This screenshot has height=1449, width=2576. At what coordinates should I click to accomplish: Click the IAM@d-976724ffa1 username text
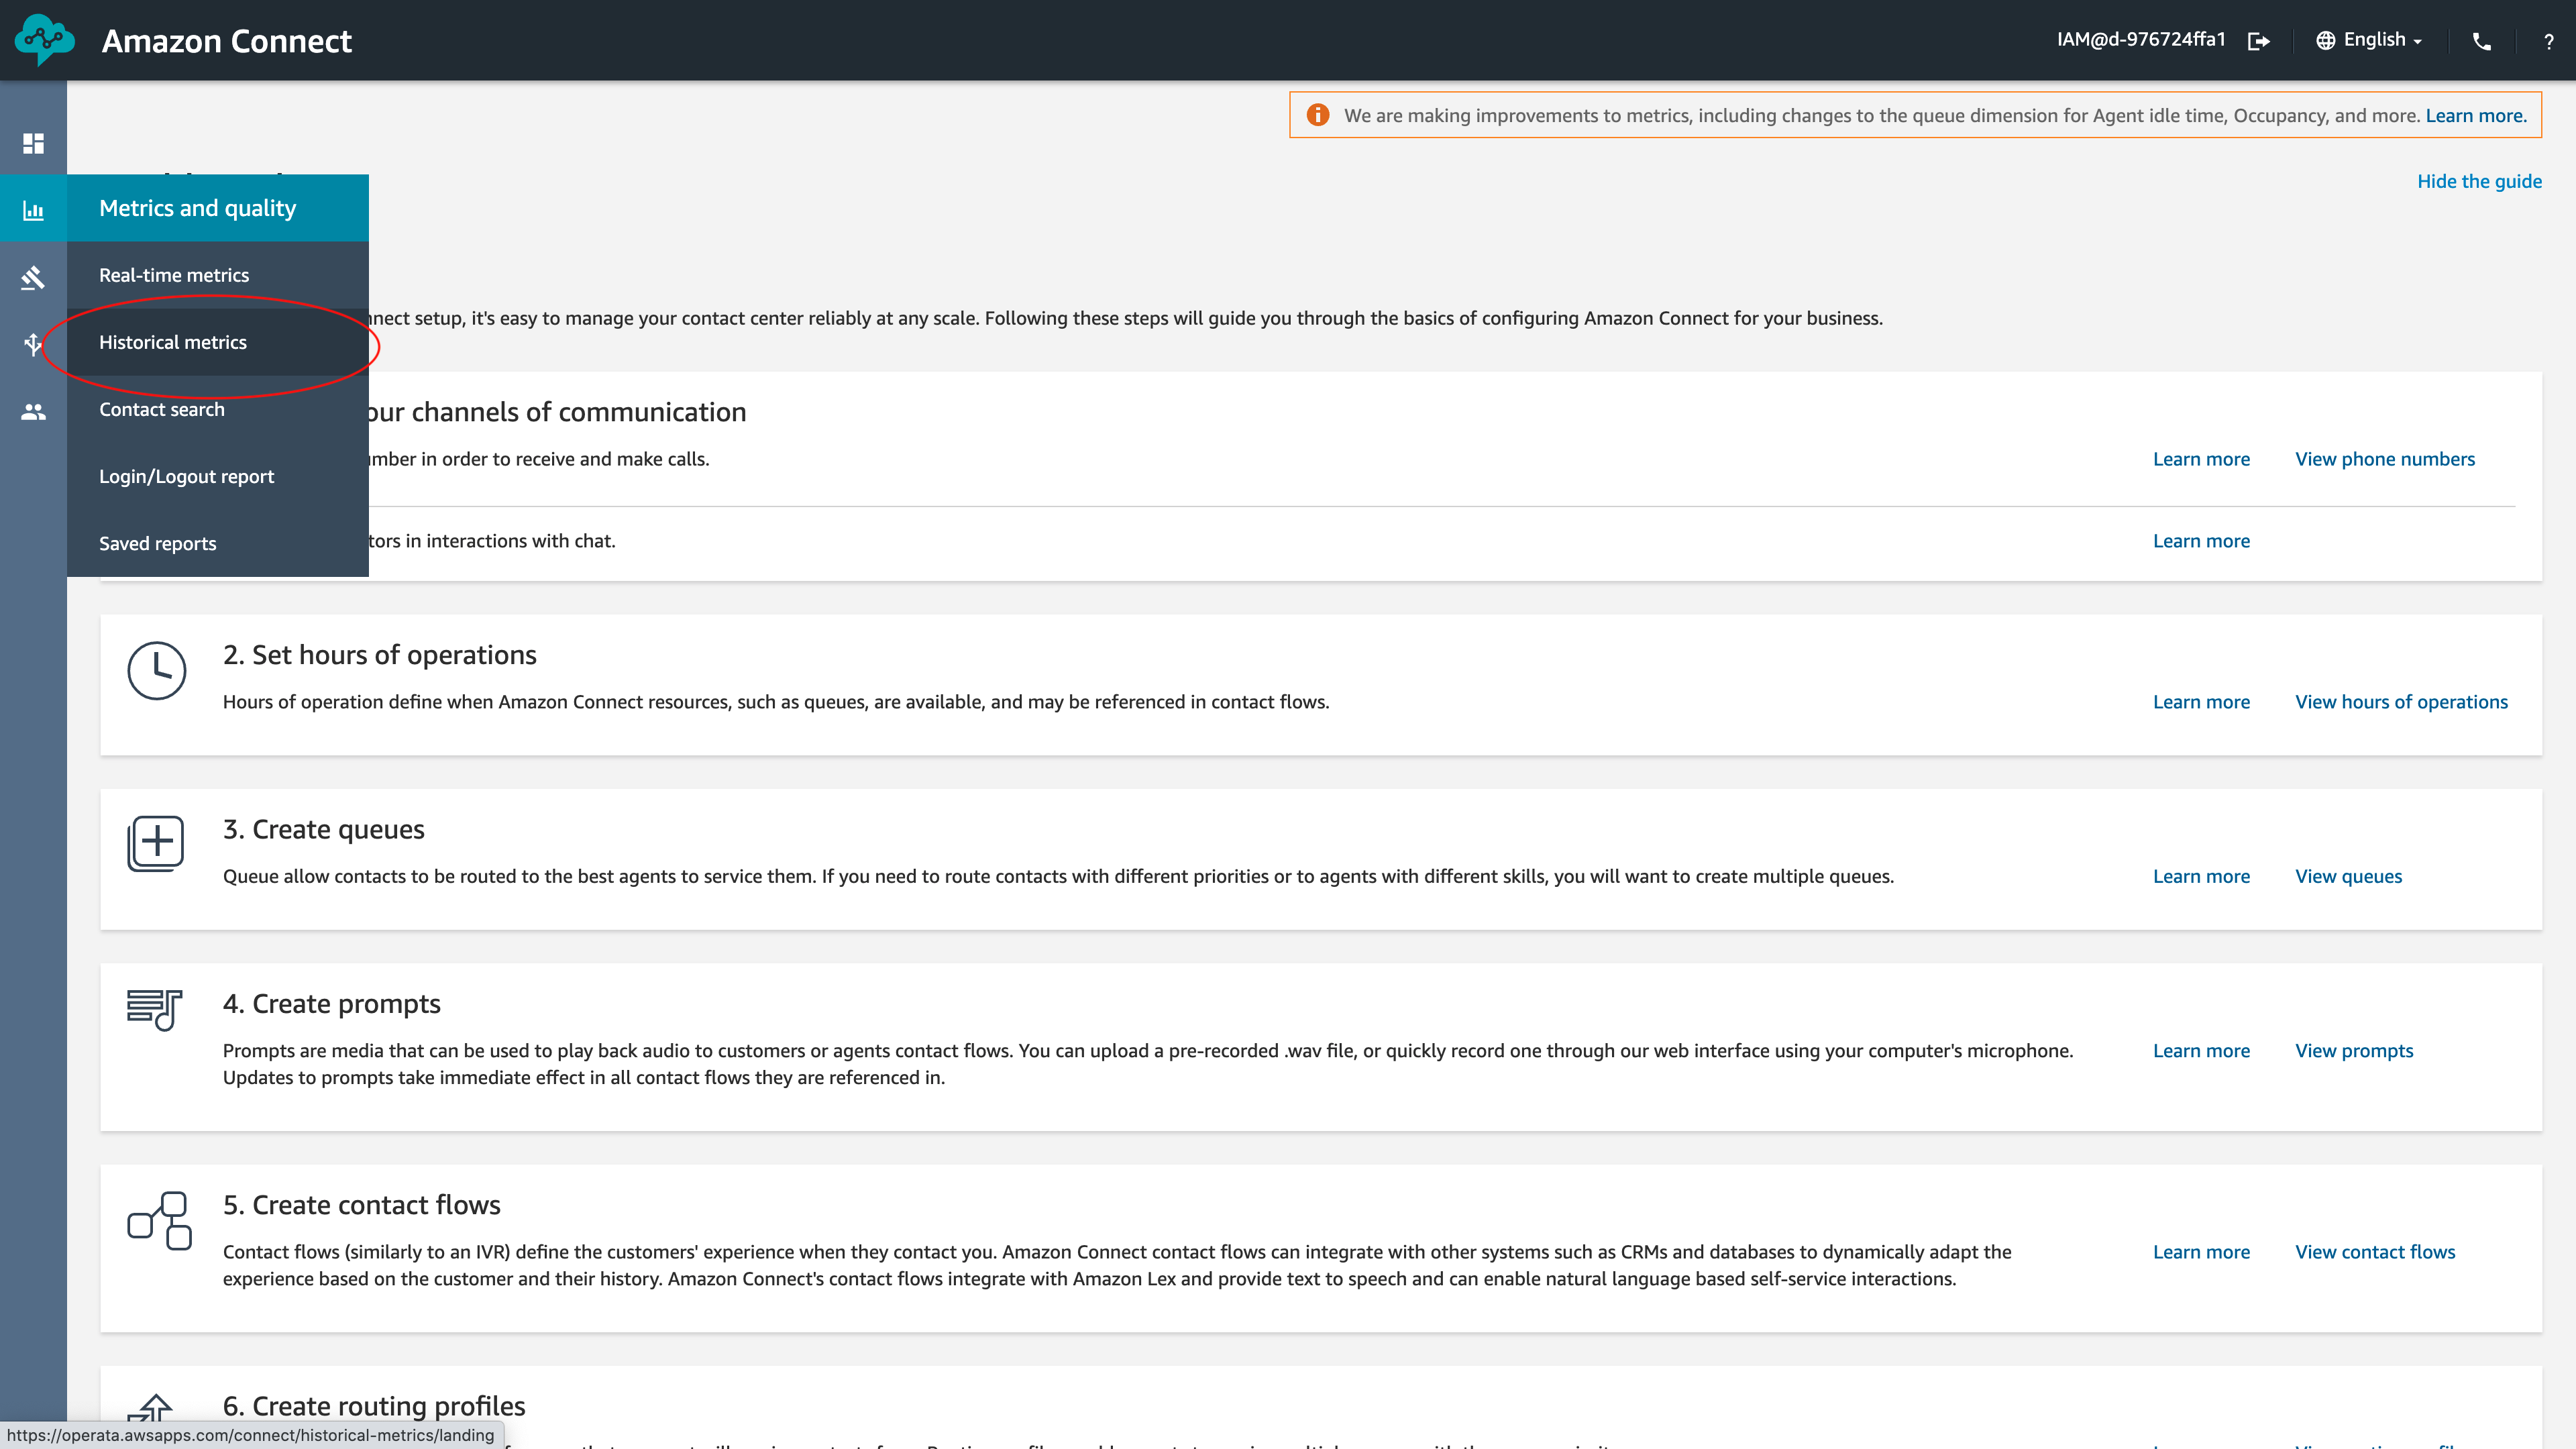pyautogui.click(x=2141, y=39)
